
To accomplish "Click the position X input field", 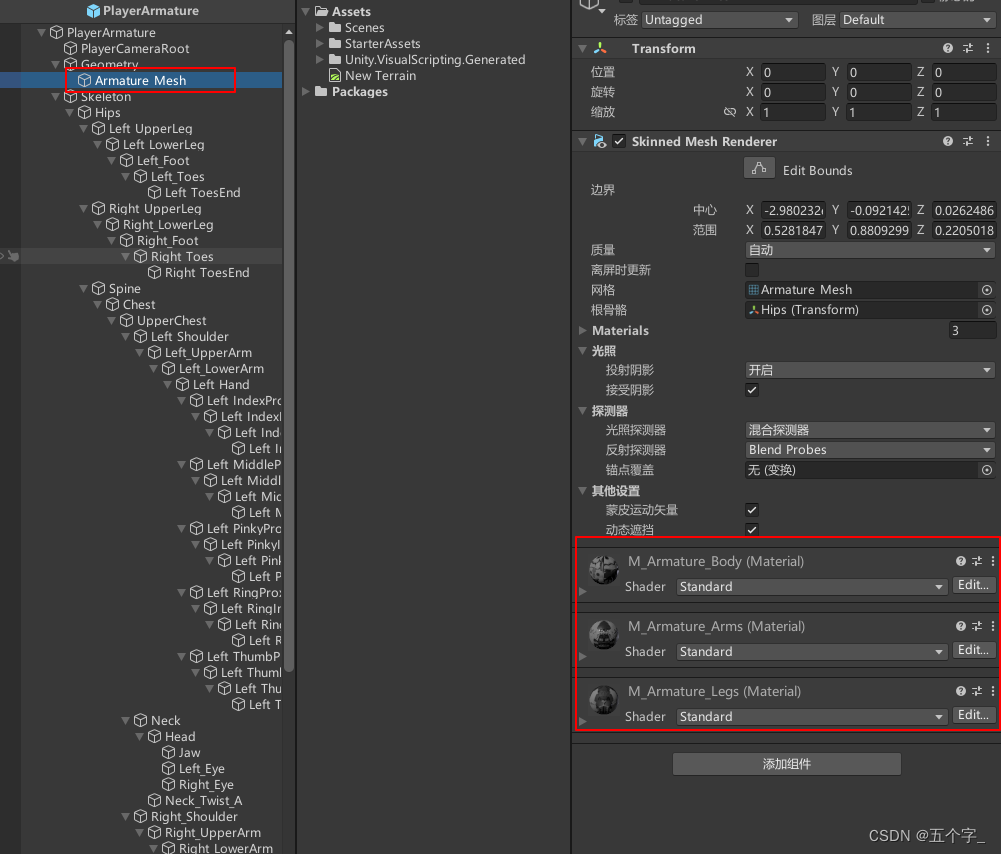I will (x=794, y=72).
